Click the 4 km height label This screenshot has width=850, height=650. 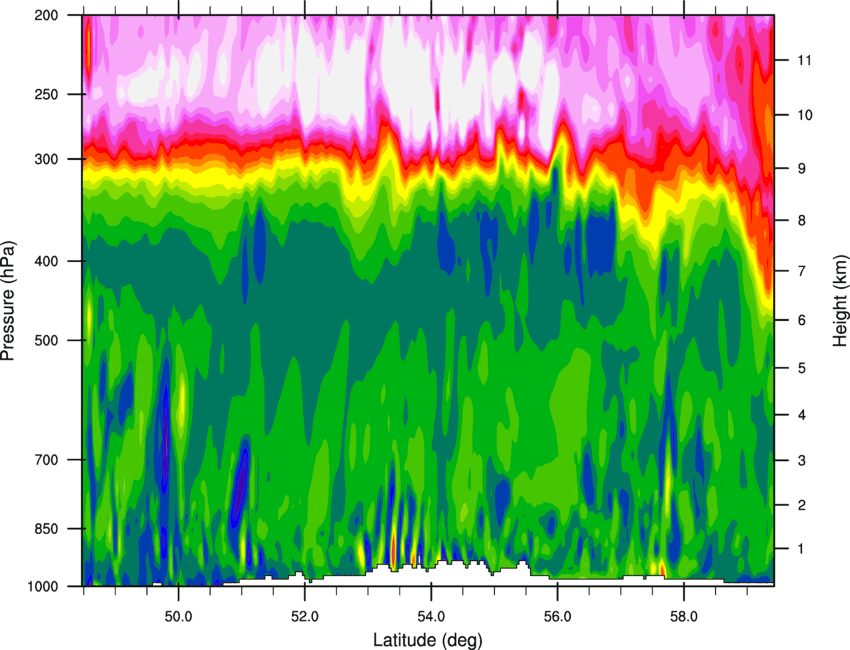(802, 415)
